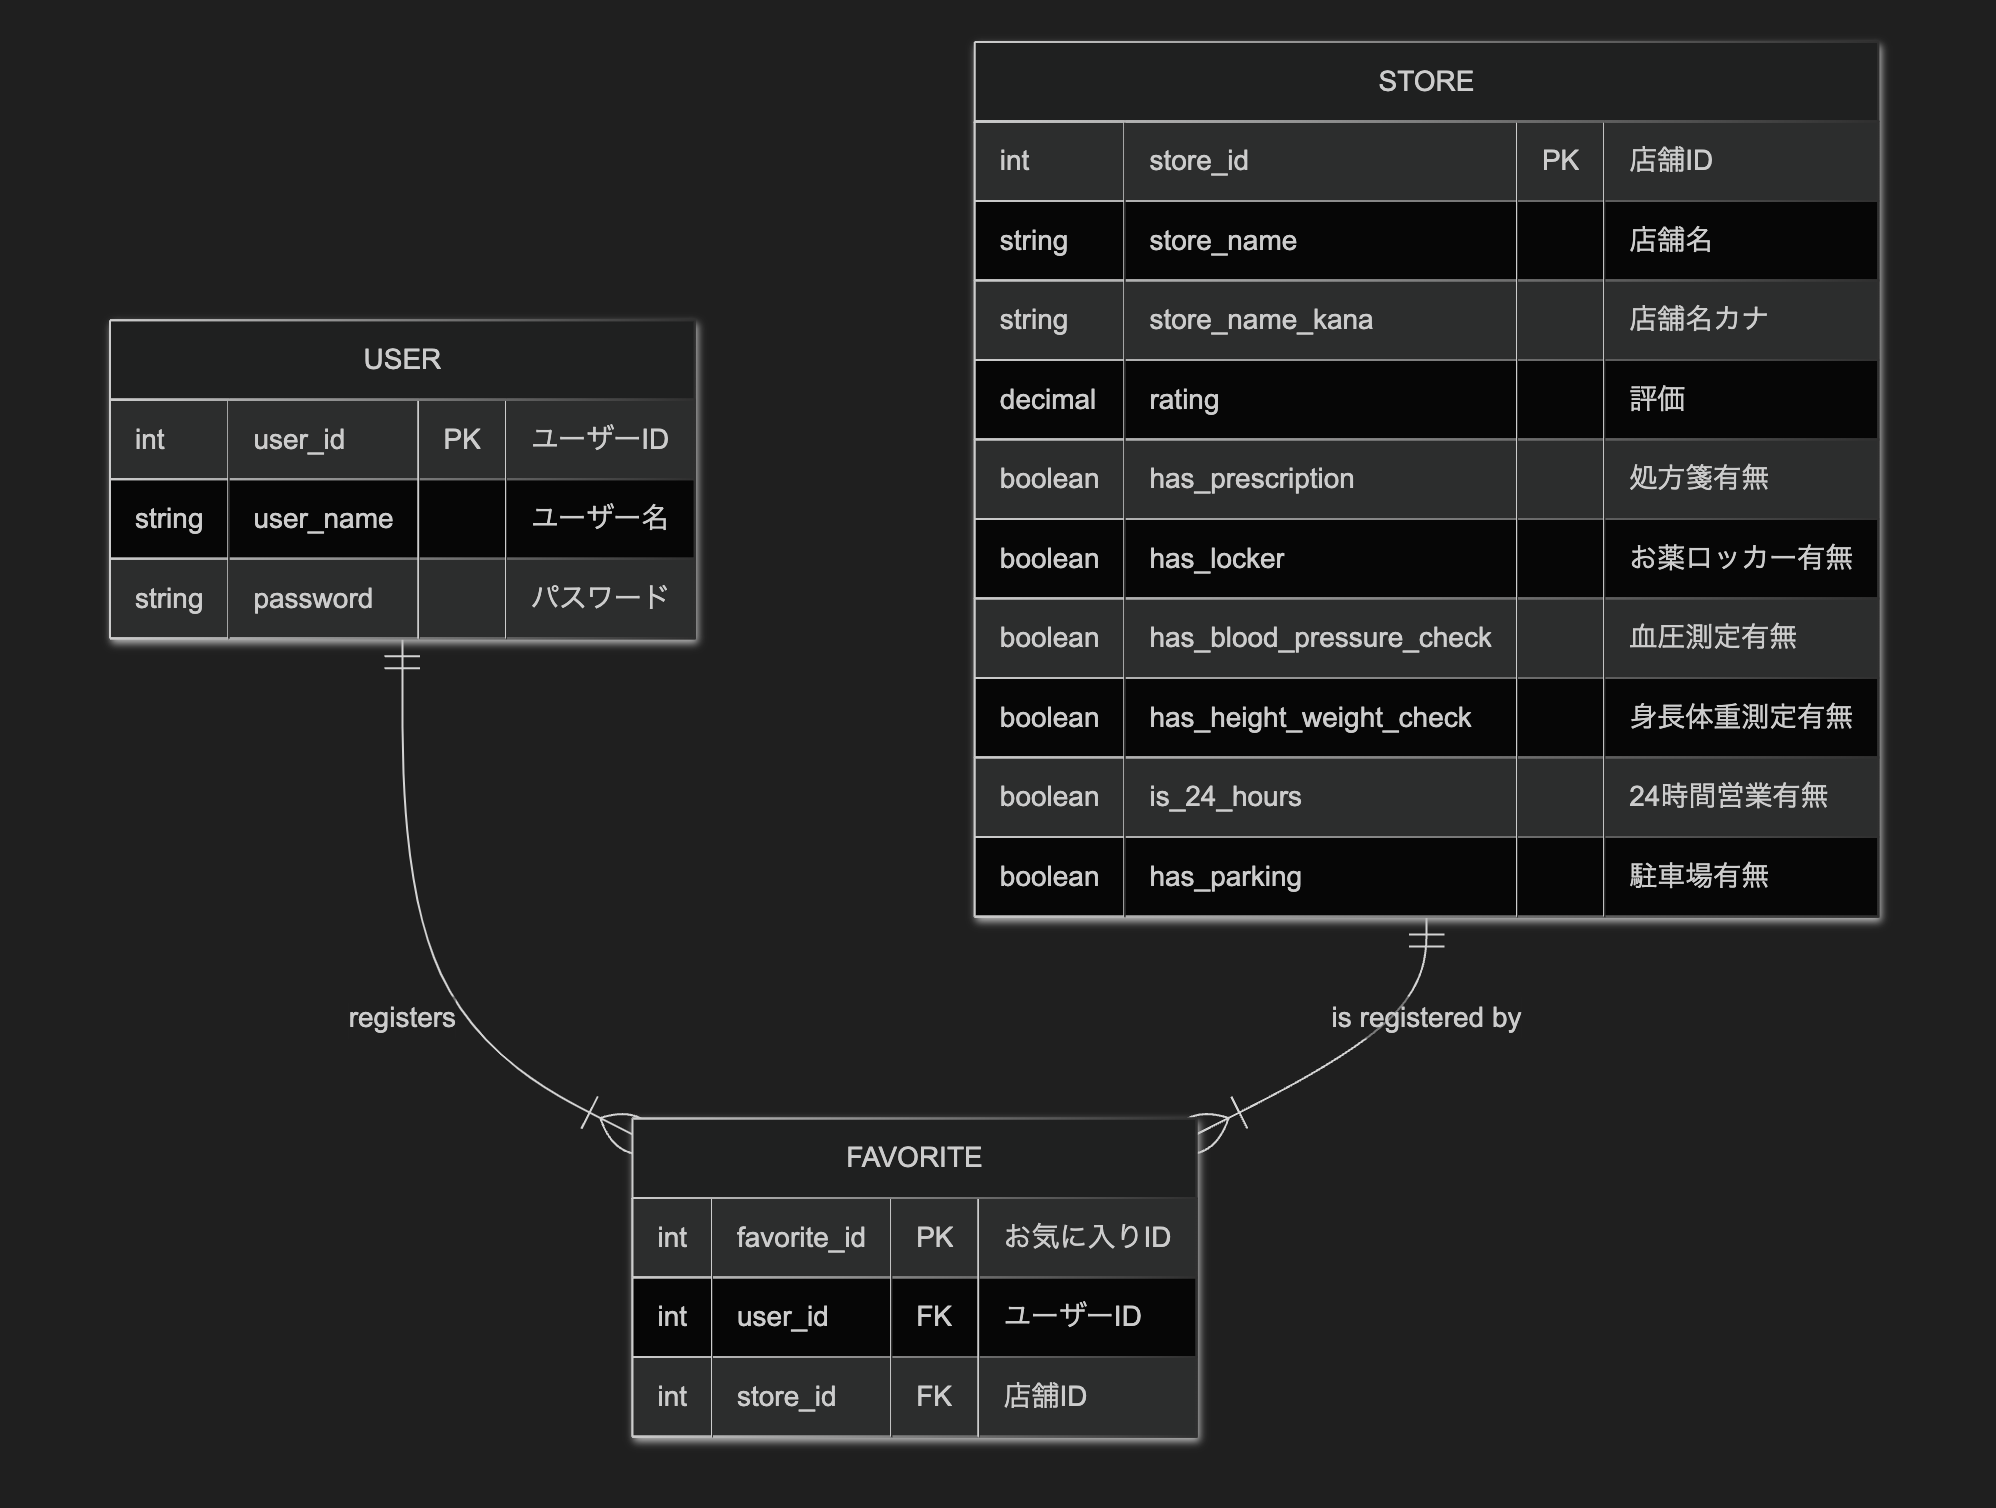Click the favorite_id attribute
This screenshot has height=1508, width=1996.
click(x=800, y=1238)
